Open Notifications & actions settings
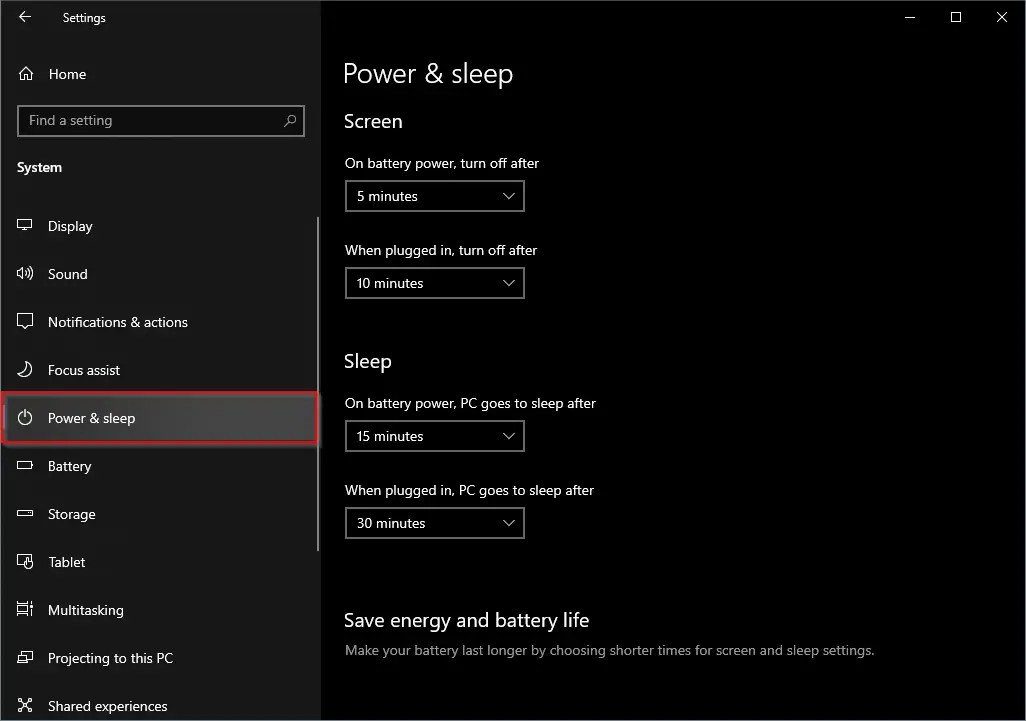The height and width of the screenshot is (721, 1026). (x=118, y=322)
